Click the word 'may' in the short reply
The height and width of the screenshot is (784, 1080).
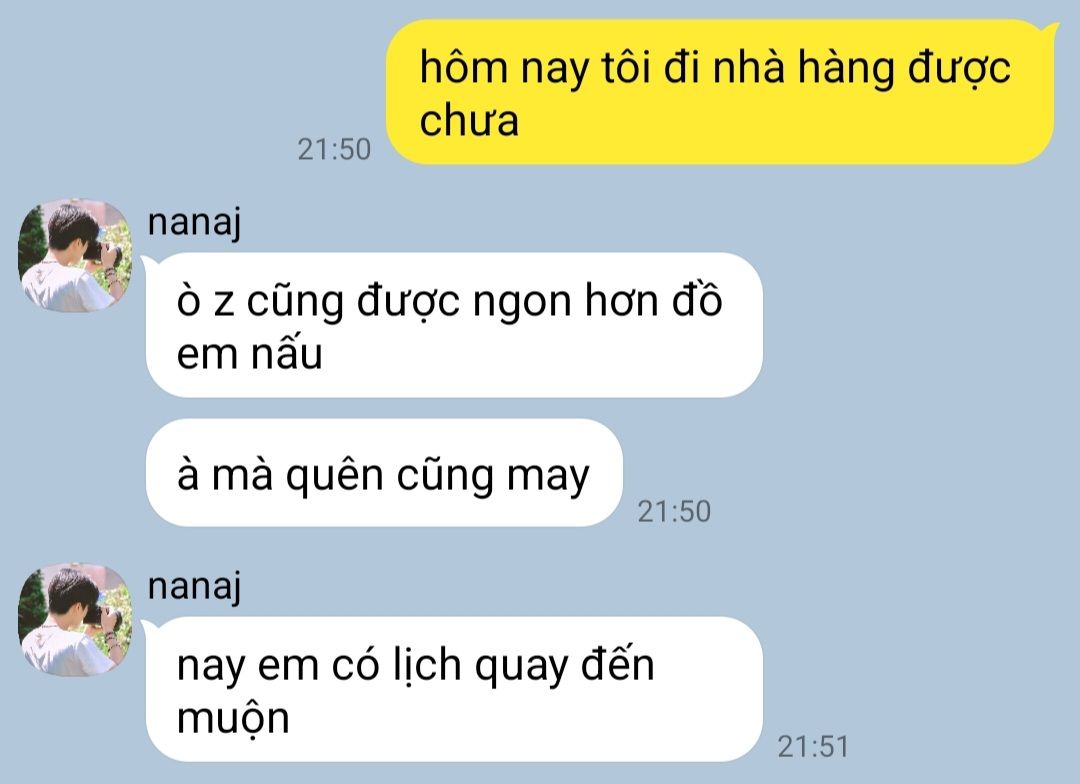(548, 478)
